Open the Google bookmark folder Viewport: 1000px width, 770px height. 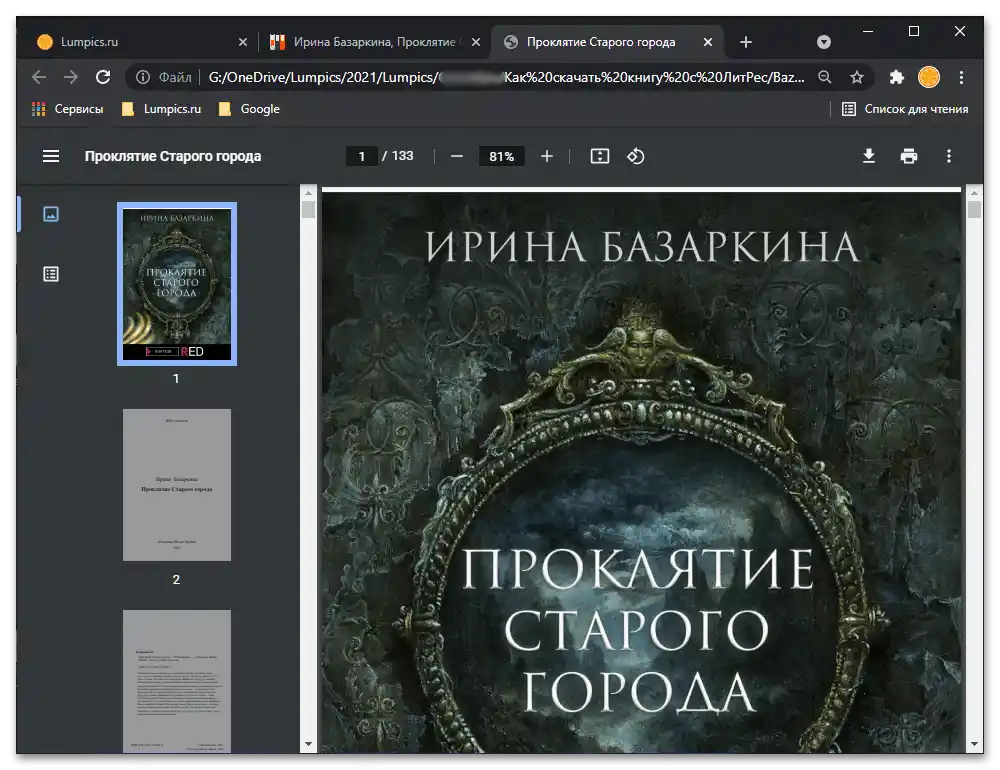pos(249,109)
